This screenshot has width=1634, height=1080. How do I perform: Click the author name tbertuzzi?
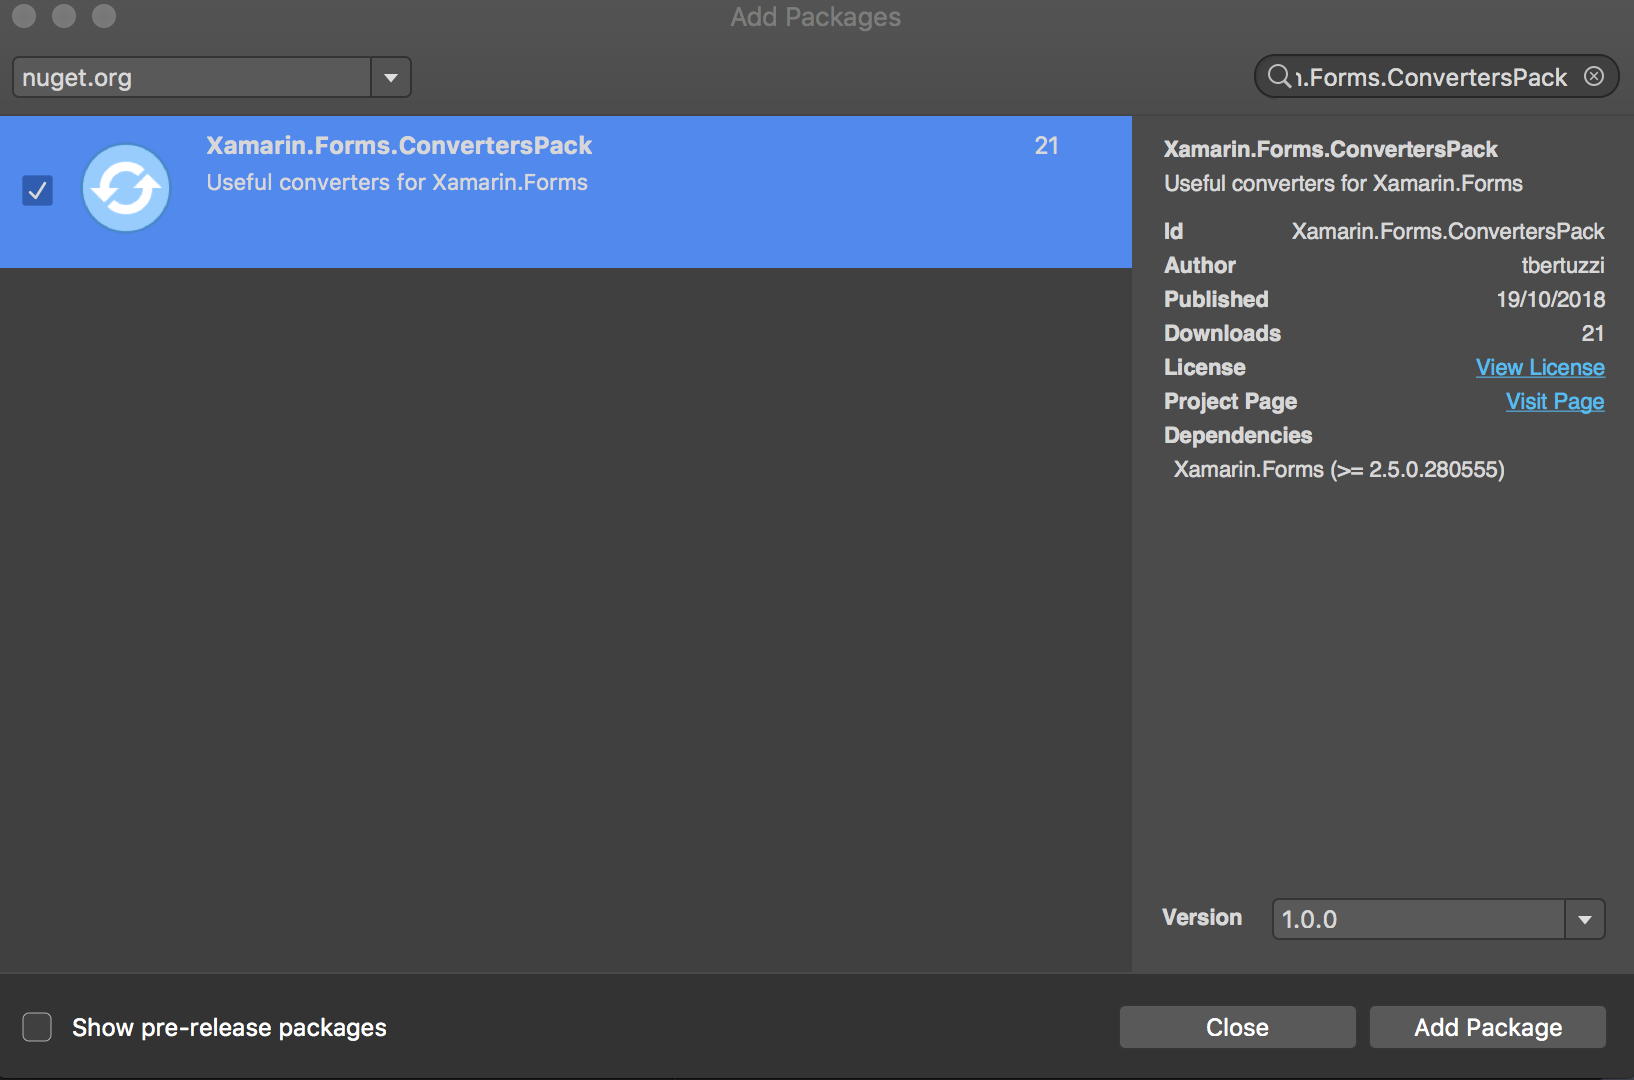tap(1563, 265)
